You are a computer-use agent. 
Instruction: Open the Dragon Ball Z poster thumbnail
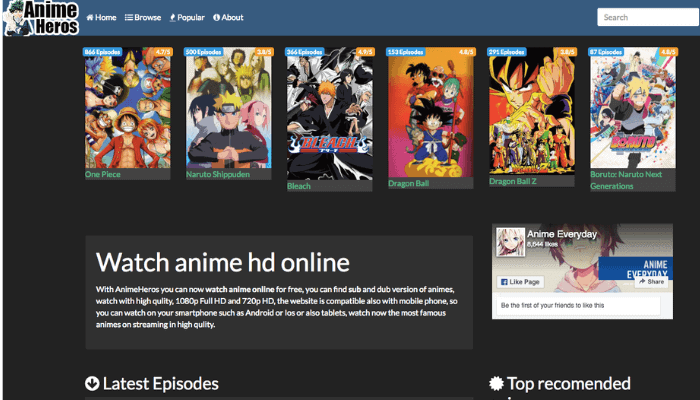pyautogui.click(x=532, y=111)
